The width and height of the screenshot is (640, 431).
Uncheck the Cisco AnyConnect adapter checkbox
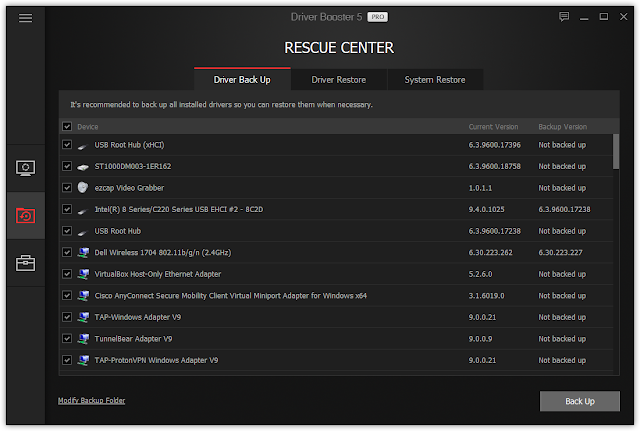pyautogui.click(x=67, y=295)
